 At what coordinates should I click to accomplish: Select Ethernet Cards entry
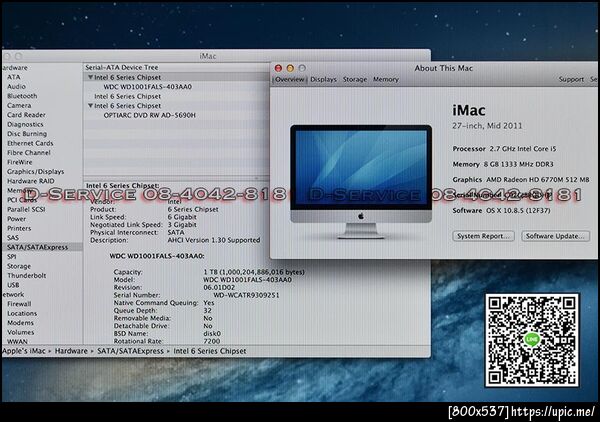[x=30, y=143]
